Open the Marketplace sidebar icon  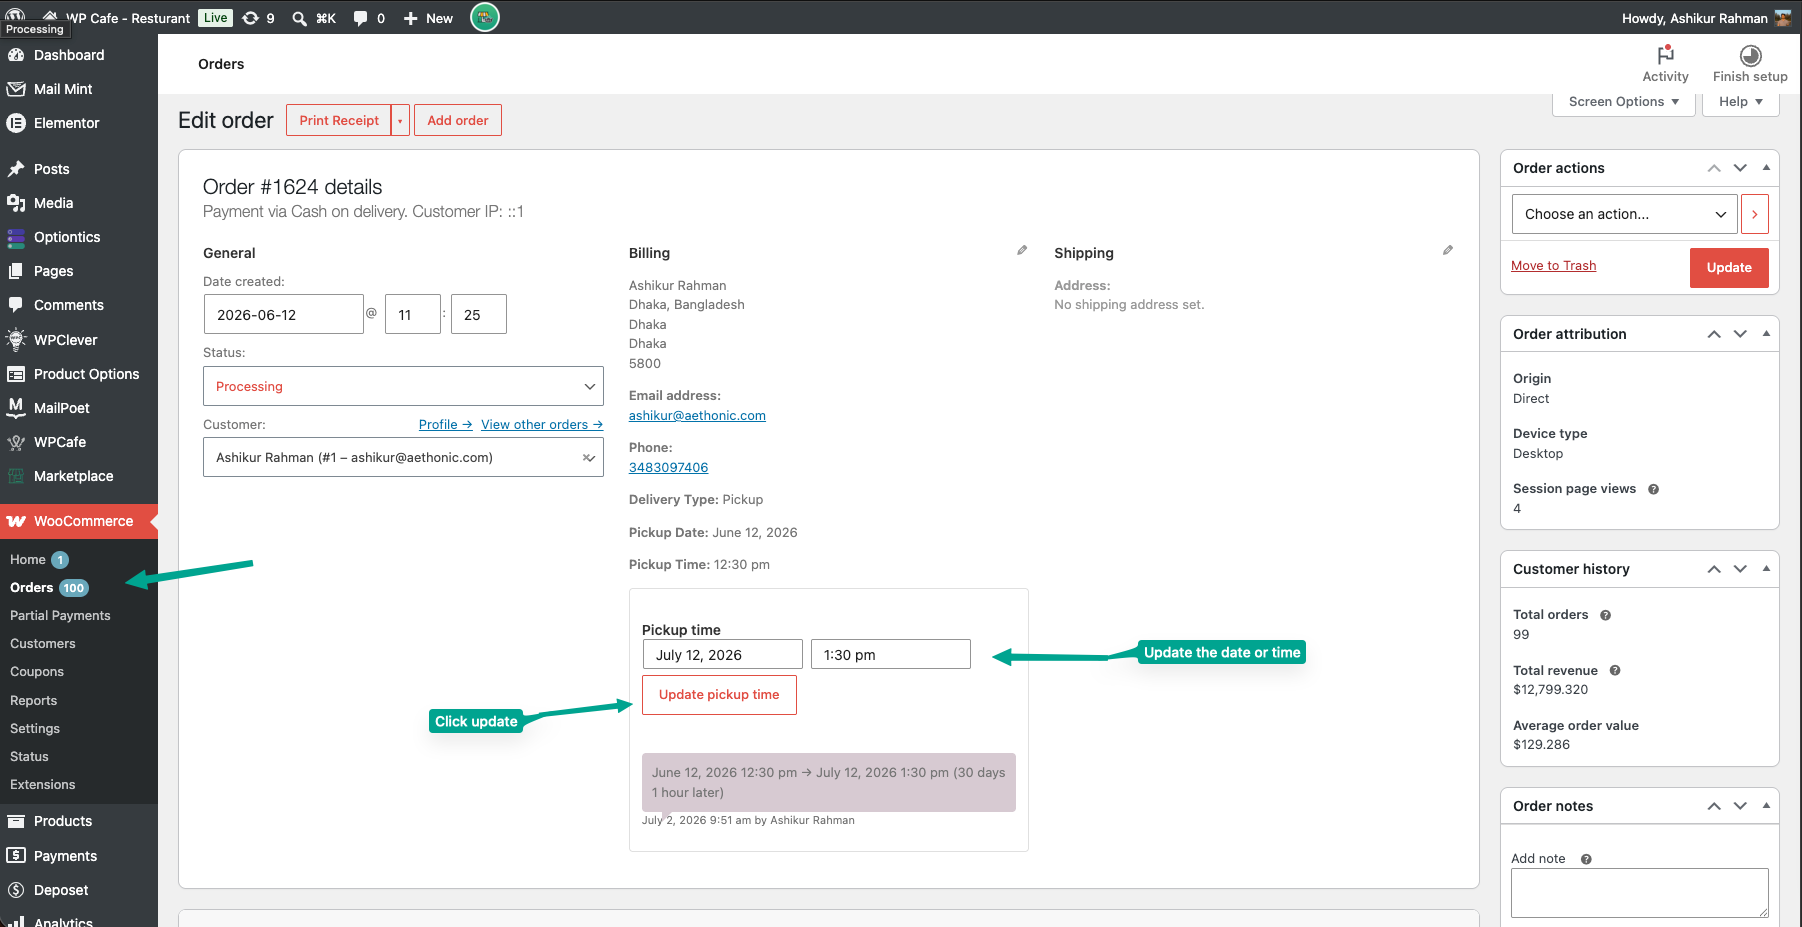(x=16, y=476)
